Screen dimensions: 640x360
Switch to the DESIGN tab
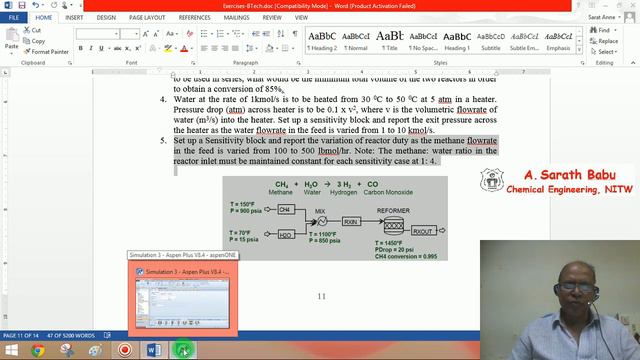point(106,18)
